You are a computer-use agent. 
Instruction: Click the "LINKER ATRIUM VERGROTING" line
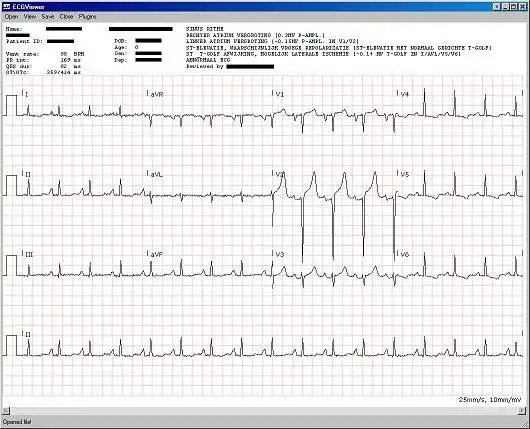(x=272, y=41)
